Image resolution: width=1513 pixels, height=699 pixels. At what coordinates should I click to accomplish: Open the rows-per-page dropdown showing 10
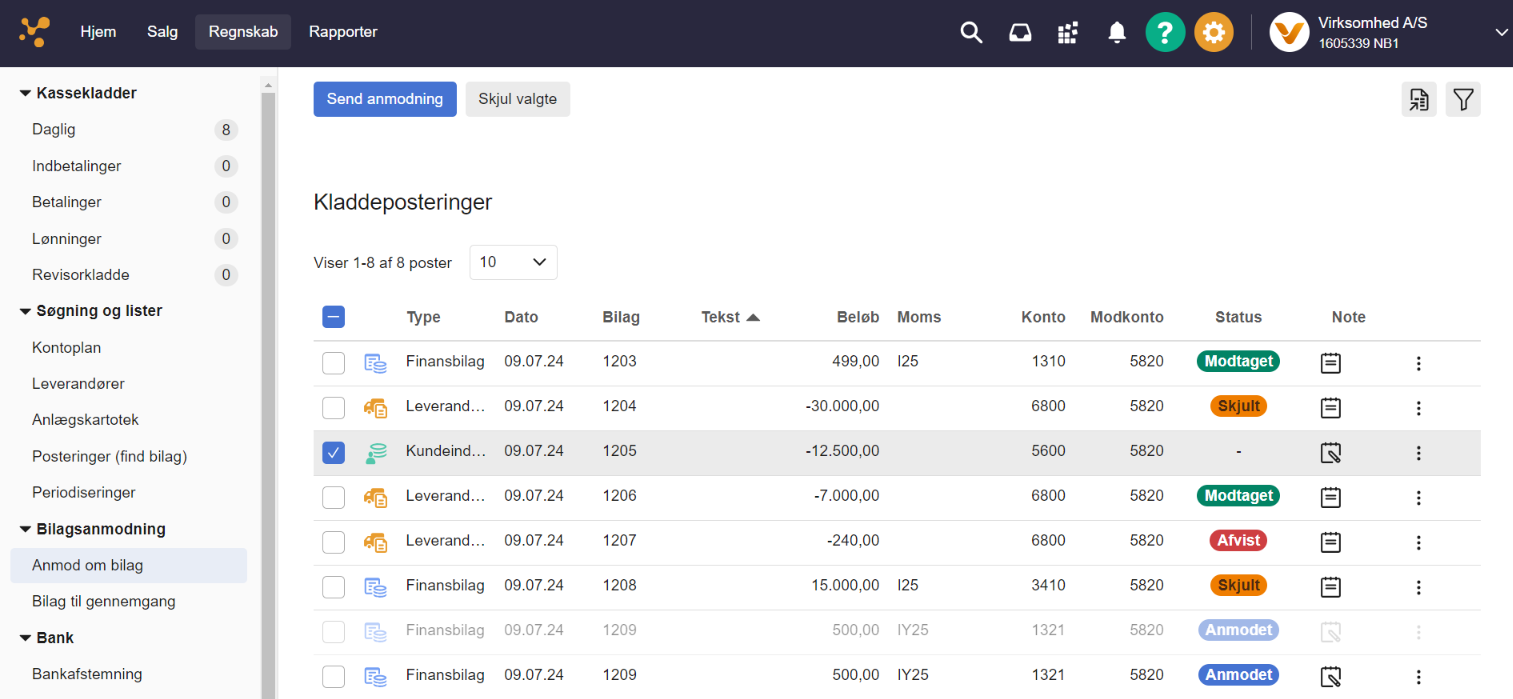click(x=513, y=262)
